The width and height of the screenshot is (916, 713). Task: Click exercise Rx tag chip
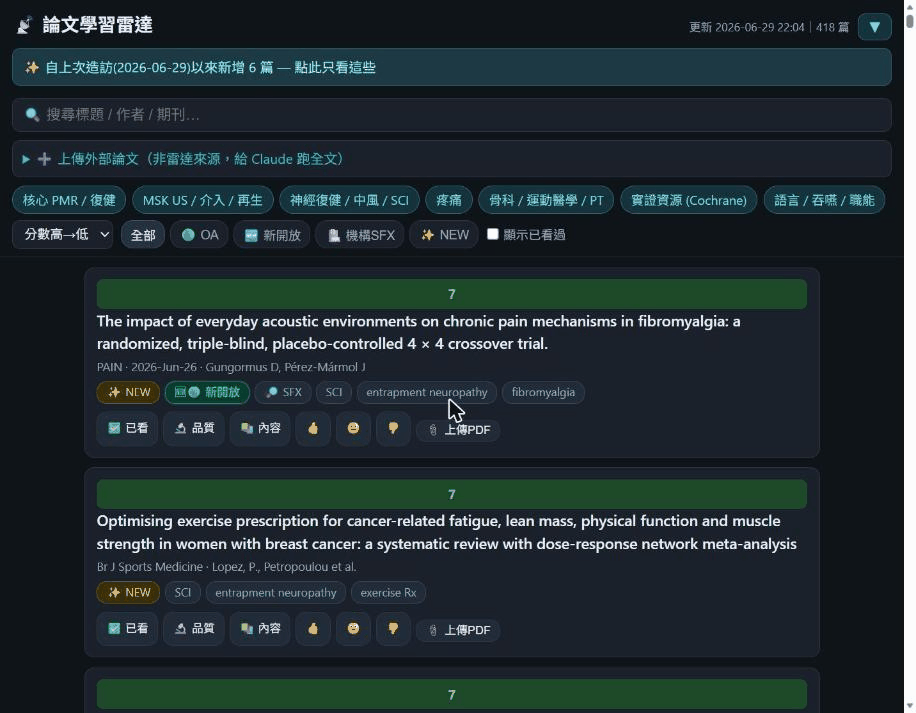pyautogui.click(x=388, y=593)
